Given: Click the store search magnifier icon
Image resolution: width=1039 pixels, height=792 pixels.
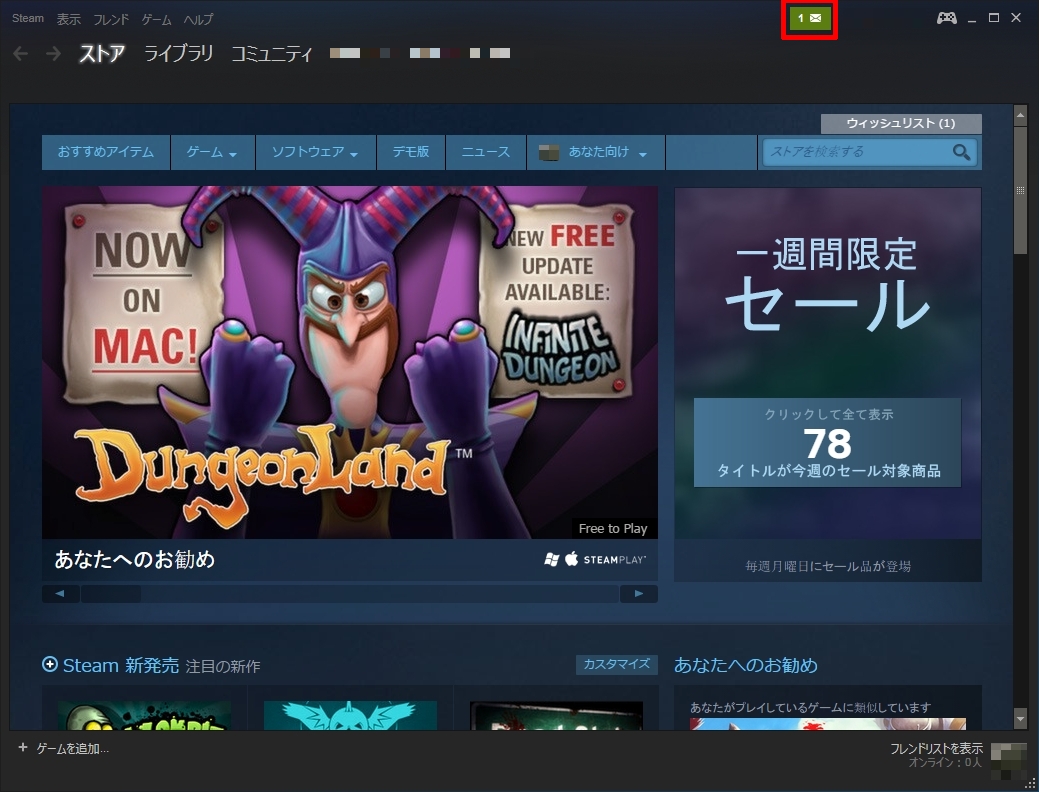Looking at the screenshot, I should (x=961, y=152).
